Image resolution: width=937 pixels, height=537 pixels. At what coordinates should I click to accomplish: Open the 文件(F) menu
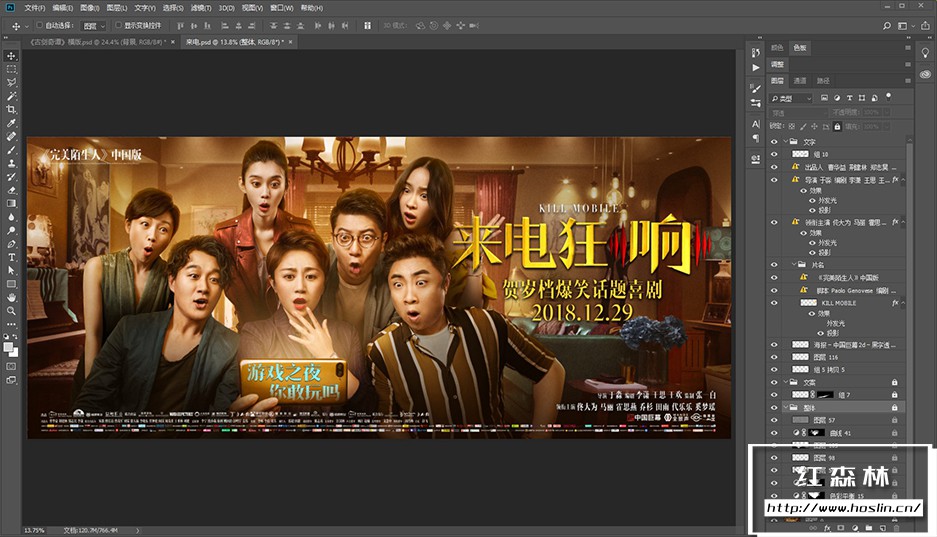click(35, 8)
